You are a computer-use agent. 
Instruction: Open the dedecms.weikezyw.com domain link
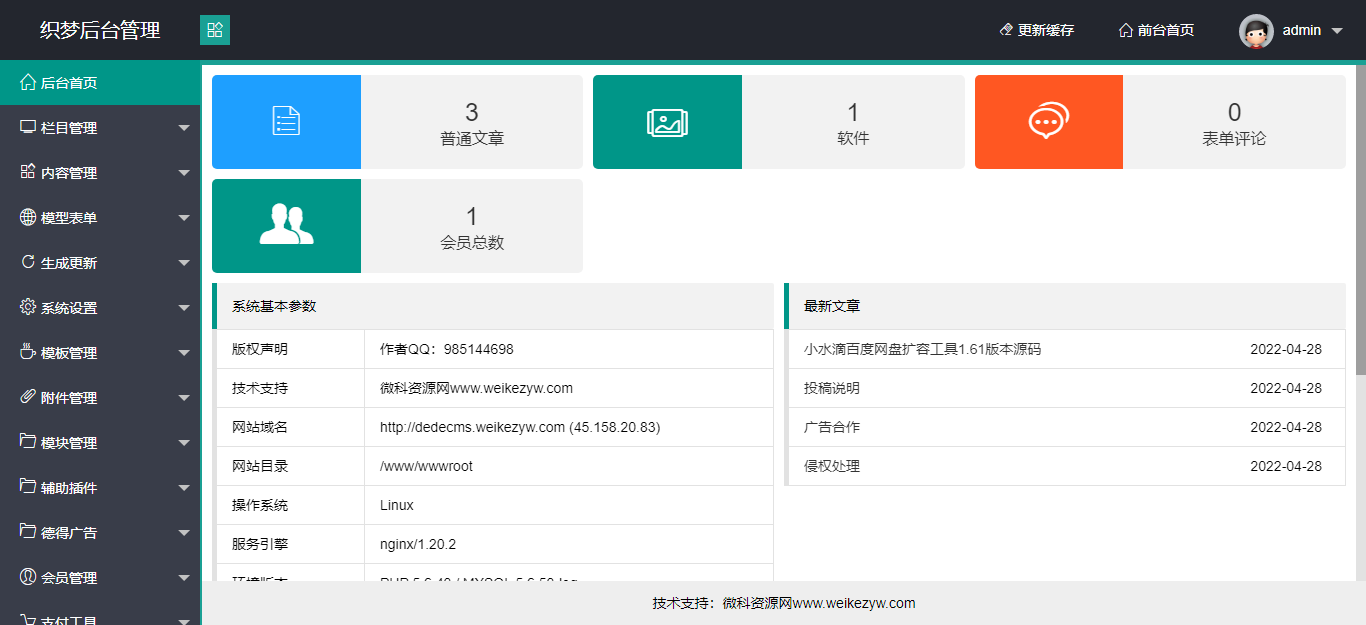[469, 427]
